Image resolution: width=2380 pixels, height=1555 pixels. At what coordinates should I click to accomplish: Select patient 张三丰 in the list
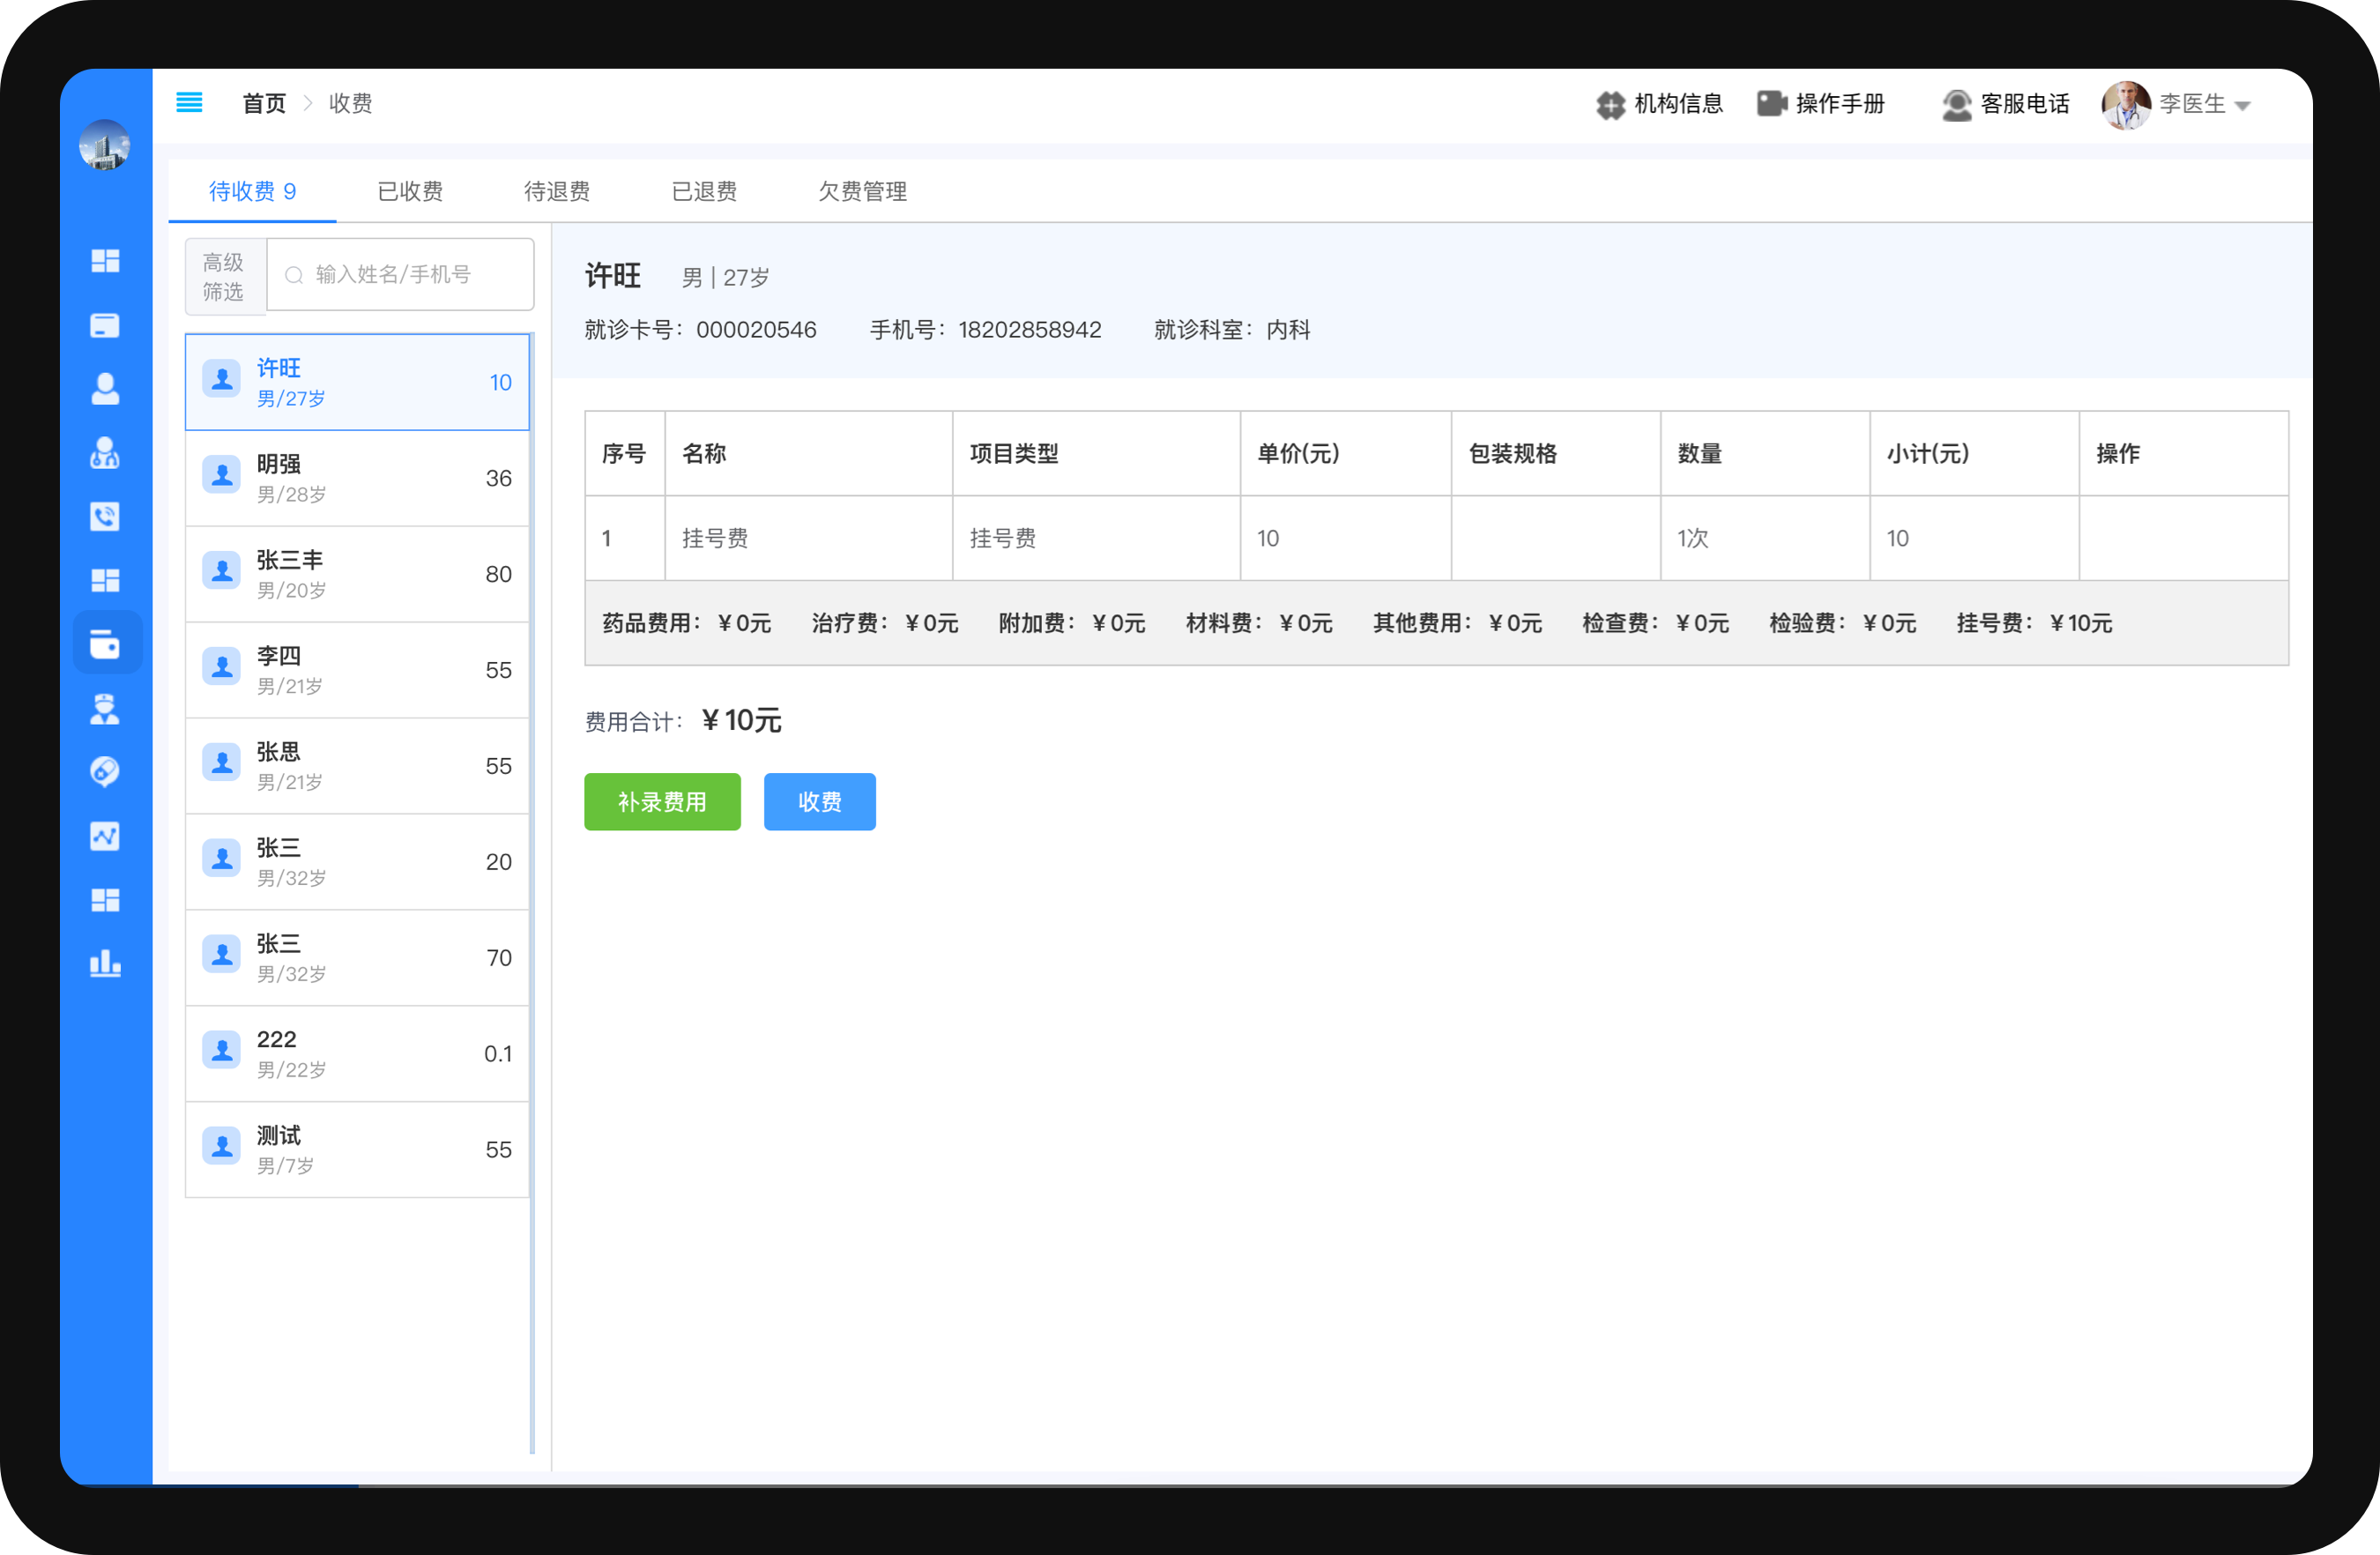tap(357, 574)
